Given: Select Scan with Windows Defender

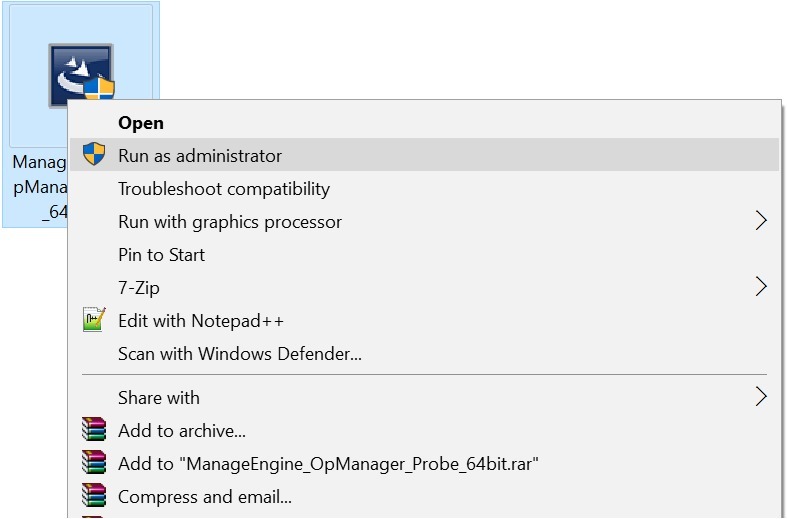Looking at the screenshot, I should click(x=240, y=354).
